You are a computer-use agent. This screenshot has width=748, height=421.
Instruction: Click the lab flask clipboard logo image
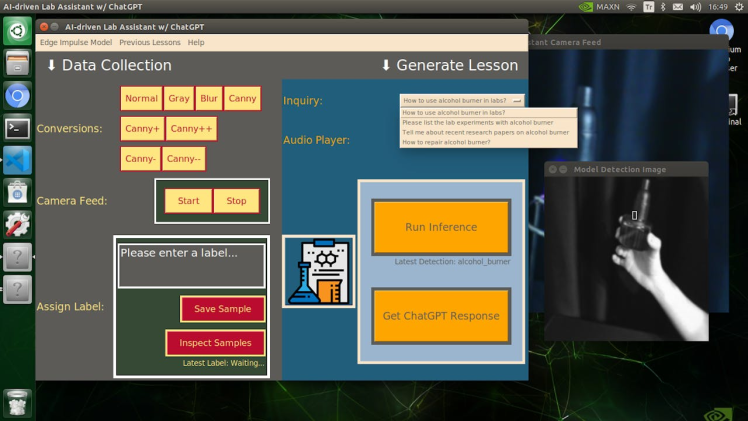[x=319, y=271]
